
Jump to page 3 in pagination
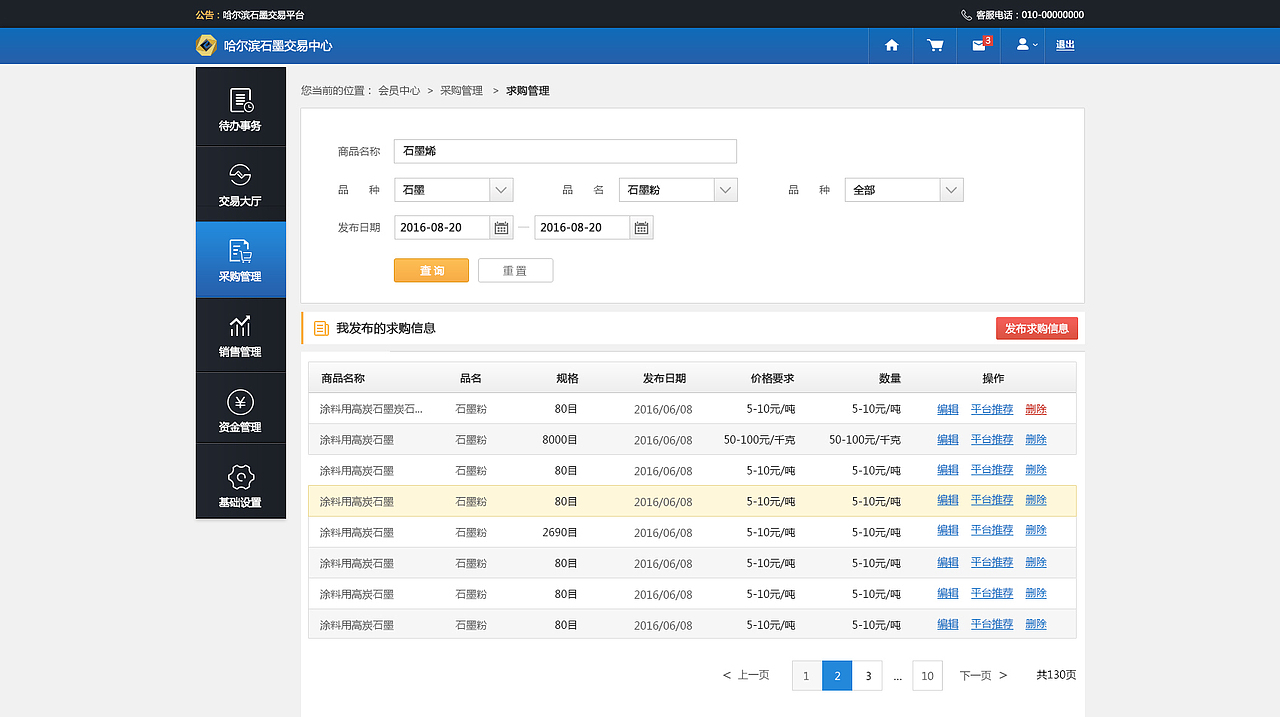[867, 675]
